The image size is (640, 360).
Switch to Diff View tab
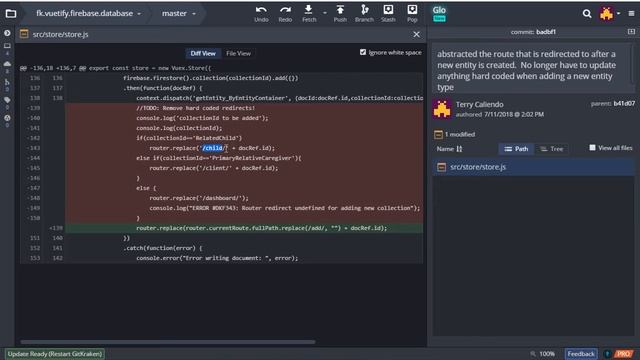click(203, 53)
